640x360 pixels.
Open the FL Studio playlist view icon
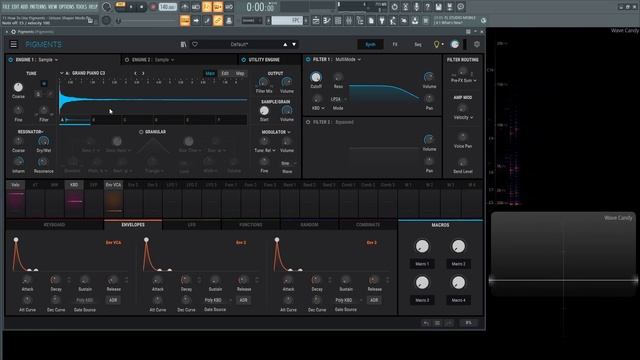tap(316, 20)
